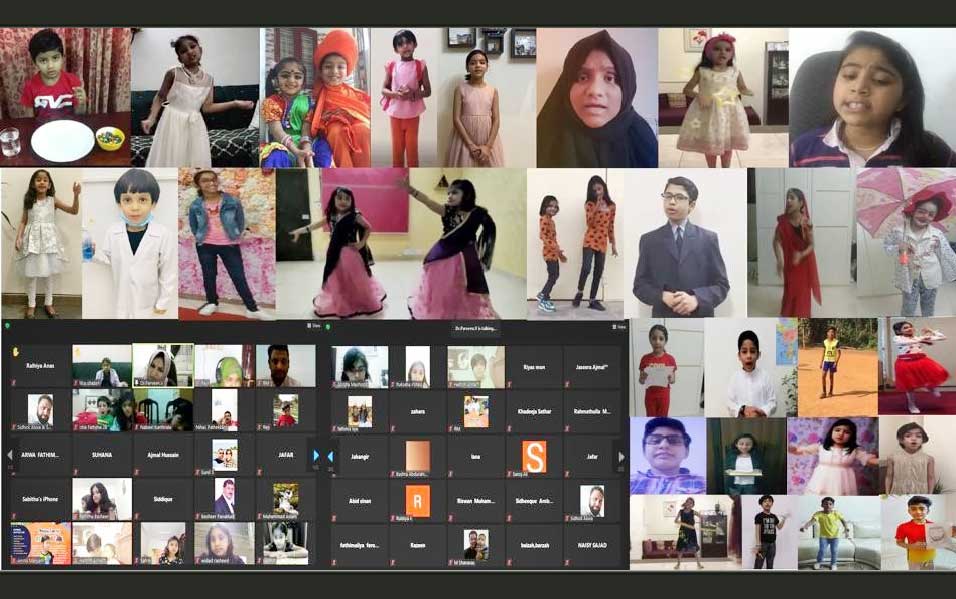The height and width of the screenshot is (599, 956).
Task: Select the Khadeeja Sathar participant tile
Action: click(533, 410)
